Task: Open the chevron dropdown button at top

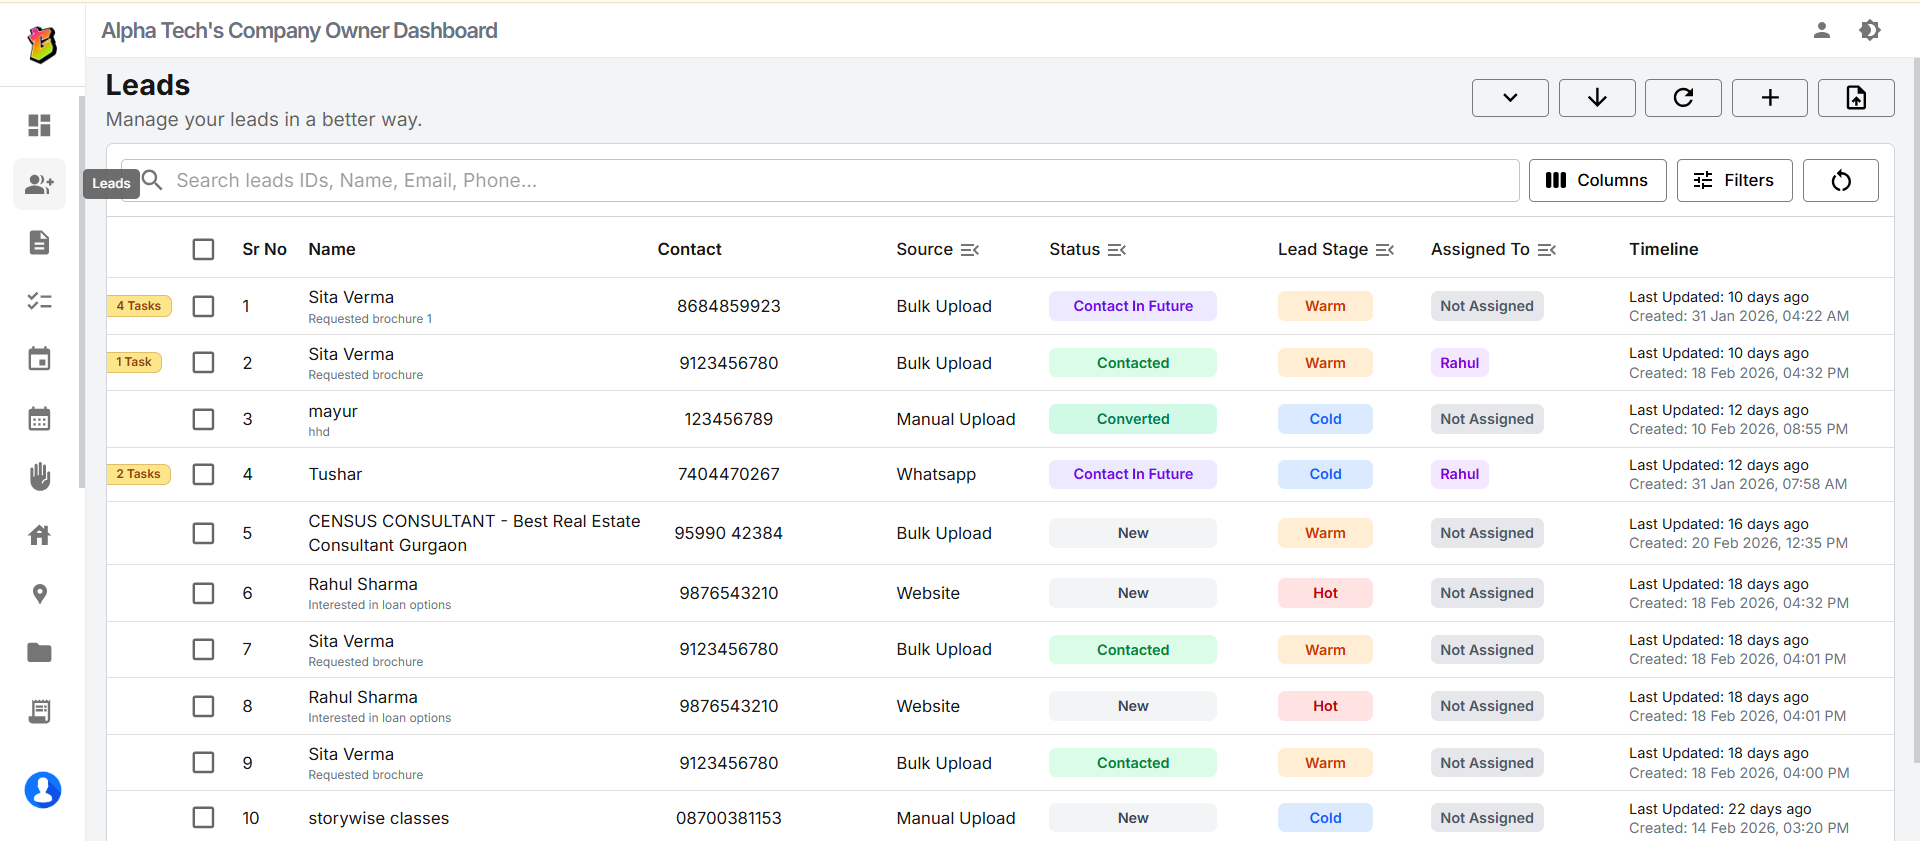Action: tap(1510, 98)
